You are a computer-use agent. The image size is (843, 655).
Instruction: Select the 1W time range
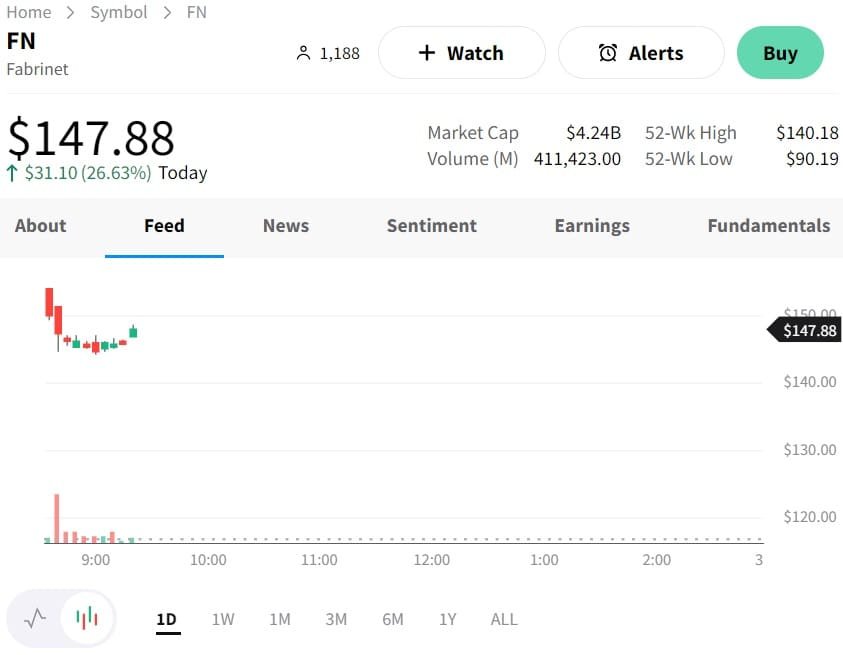coord(223,619)
